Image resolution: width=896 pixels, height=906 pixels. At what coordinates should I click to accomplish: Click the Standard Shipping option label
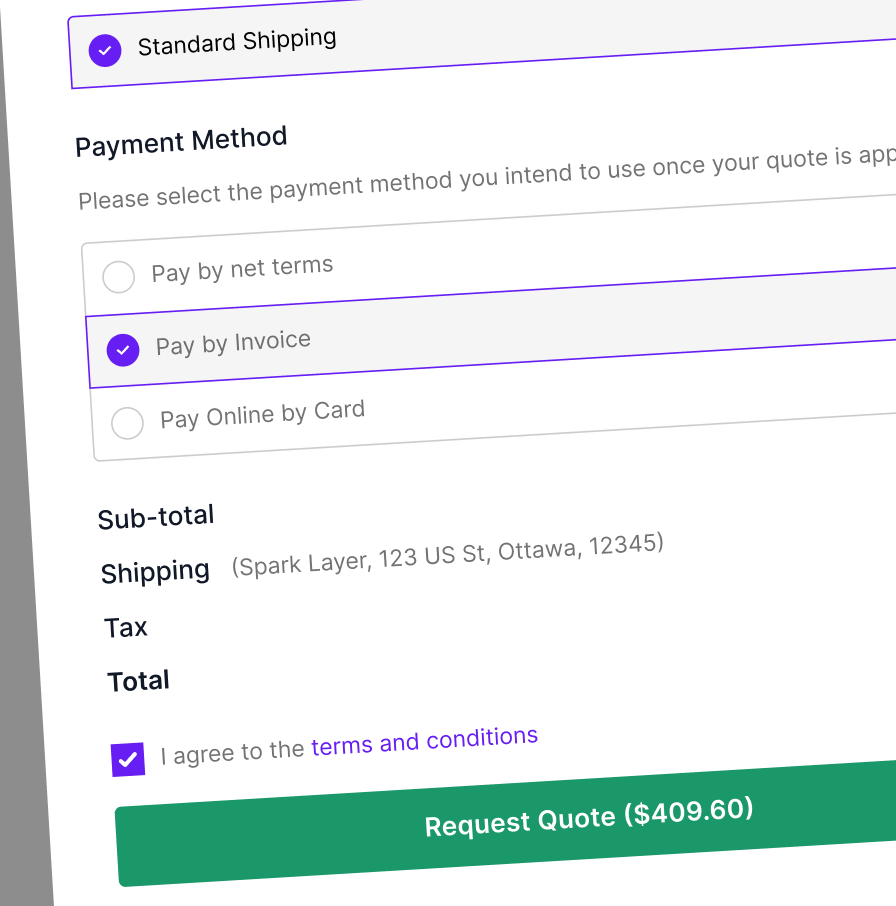click(x=237, y=42)
